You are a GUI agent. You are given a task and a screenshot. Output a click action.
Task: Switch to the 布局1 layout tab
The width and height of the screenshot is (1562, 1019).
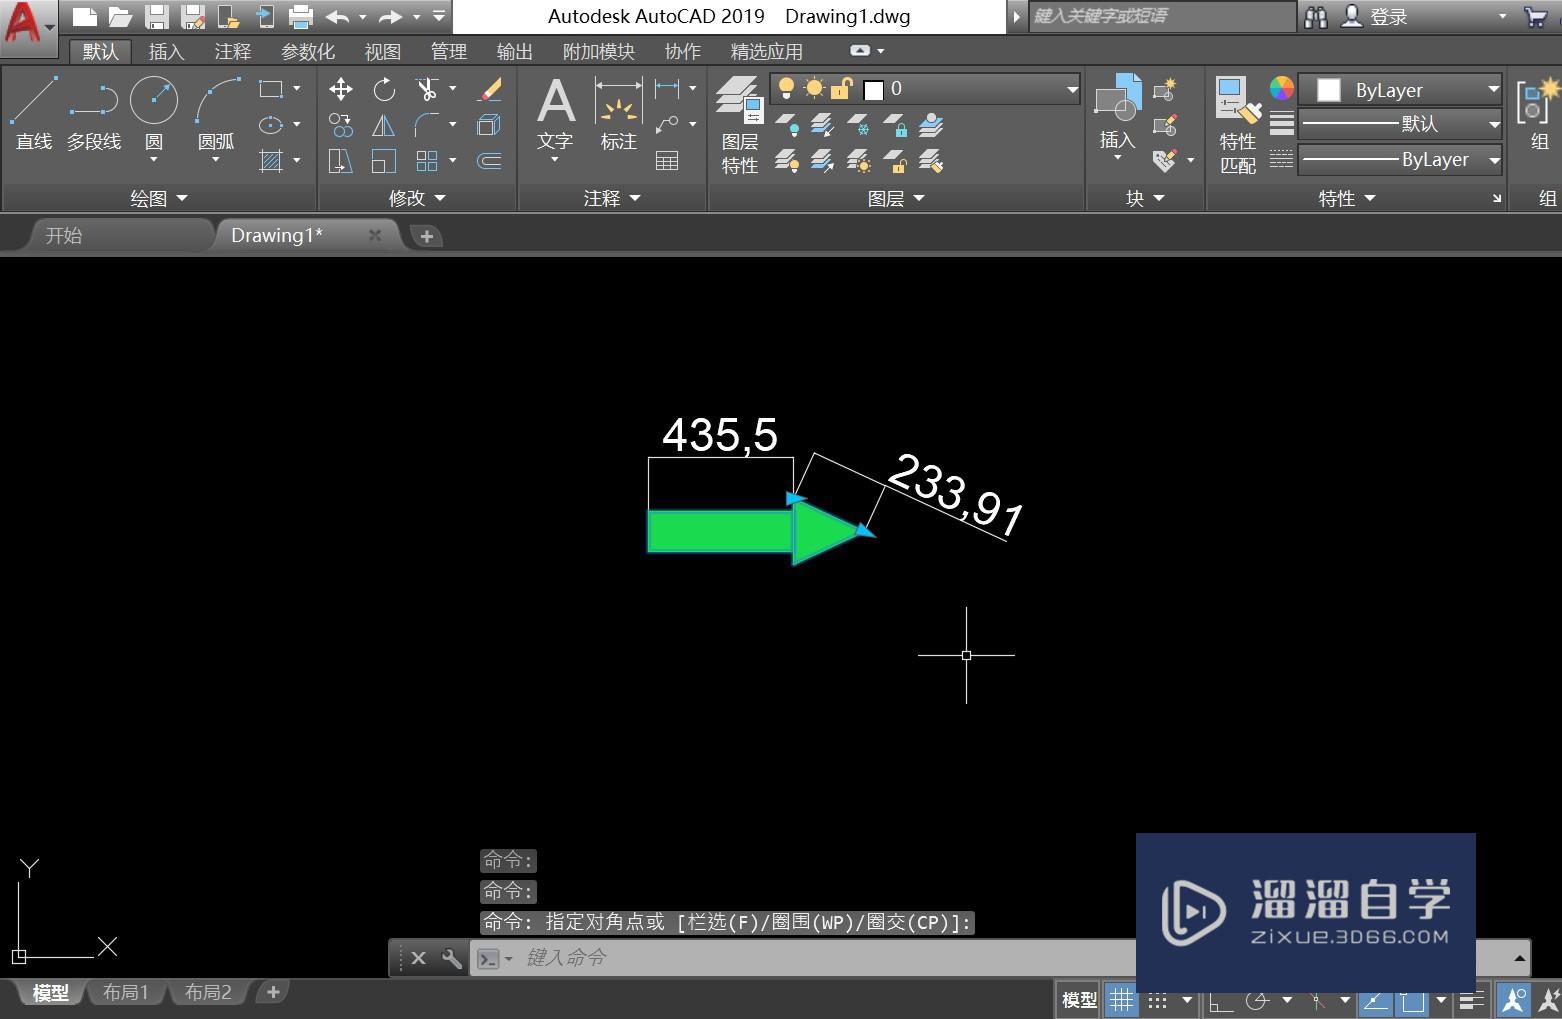[x=126, y=993]
